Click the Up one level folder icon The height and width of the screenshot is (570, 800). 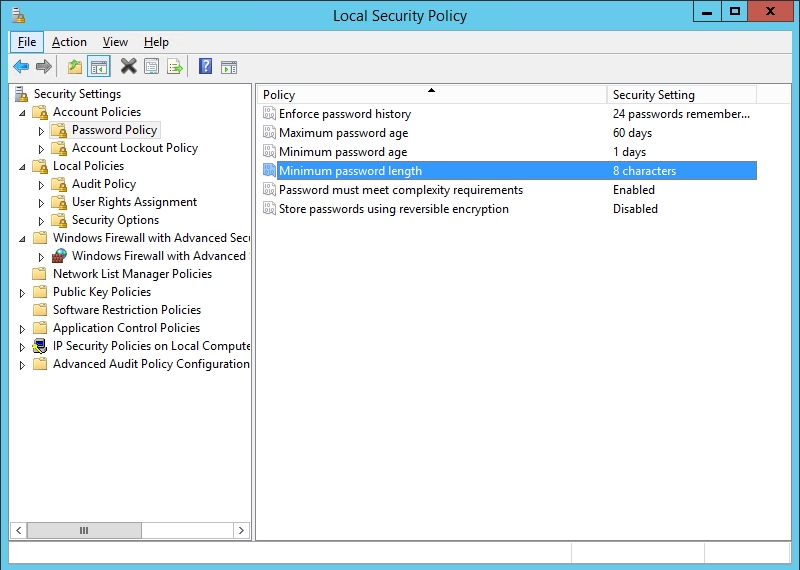click(x=75, y=66)
